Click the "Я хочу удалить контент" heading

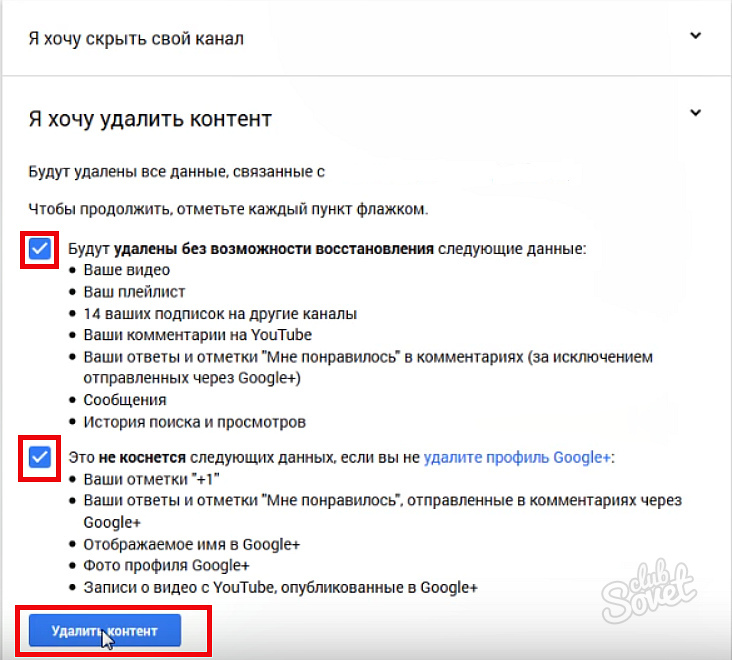point(150,119)
